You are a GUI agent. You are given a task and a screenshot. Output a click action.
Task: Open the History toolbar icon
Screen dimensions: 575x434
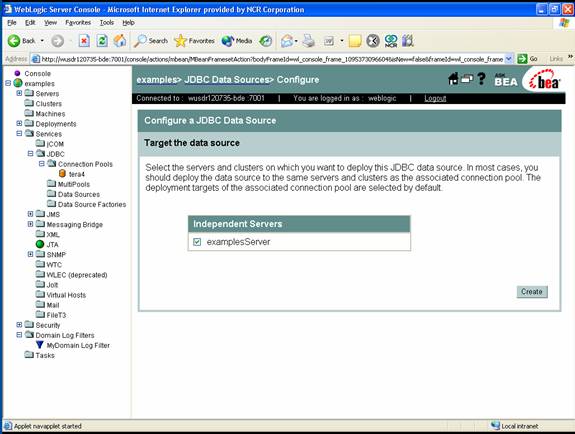(265, 41)
